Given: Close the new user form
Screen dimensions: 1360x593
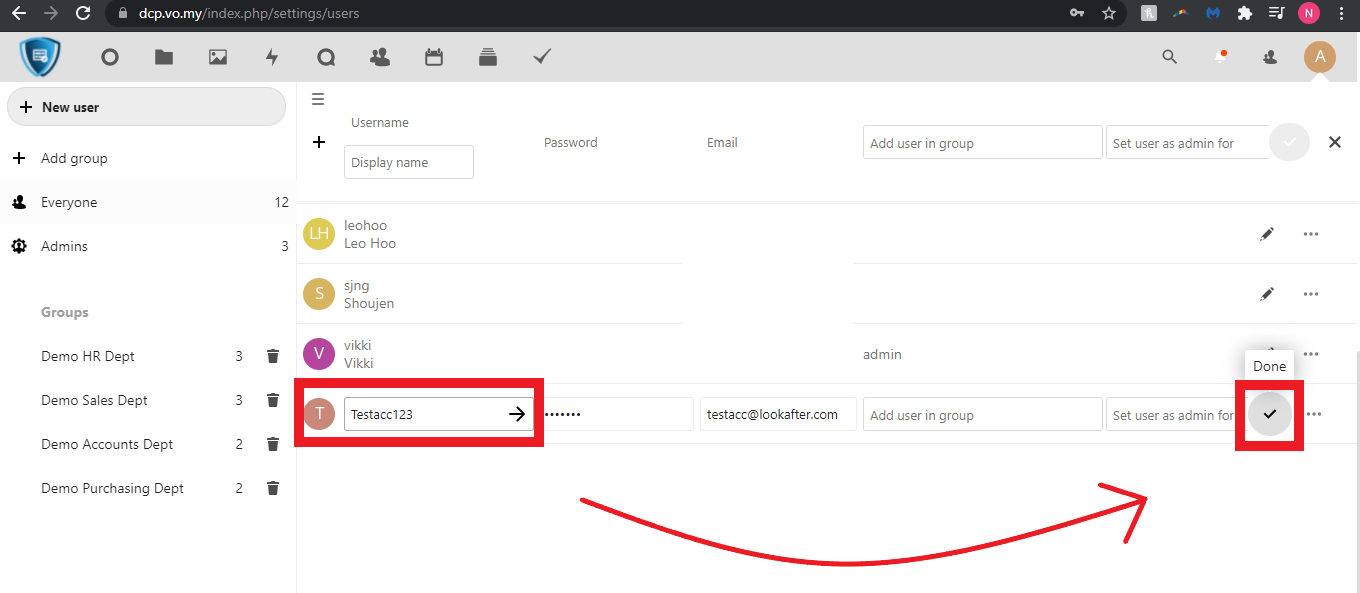Looking at the screenshot, I should point(1335,143).
